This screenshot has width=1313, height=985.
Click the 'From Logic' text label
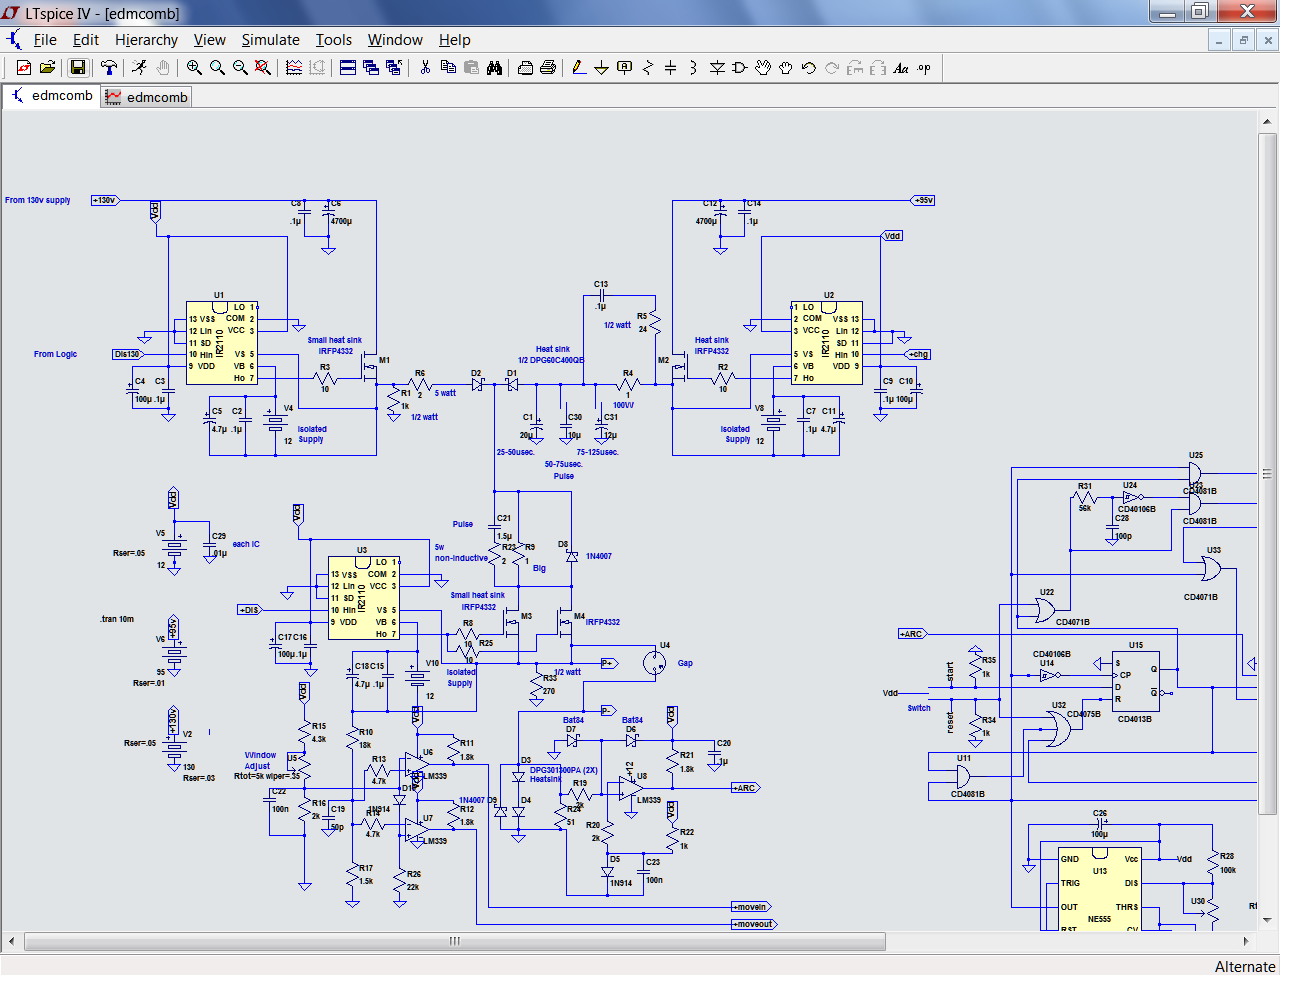[55, 354]
